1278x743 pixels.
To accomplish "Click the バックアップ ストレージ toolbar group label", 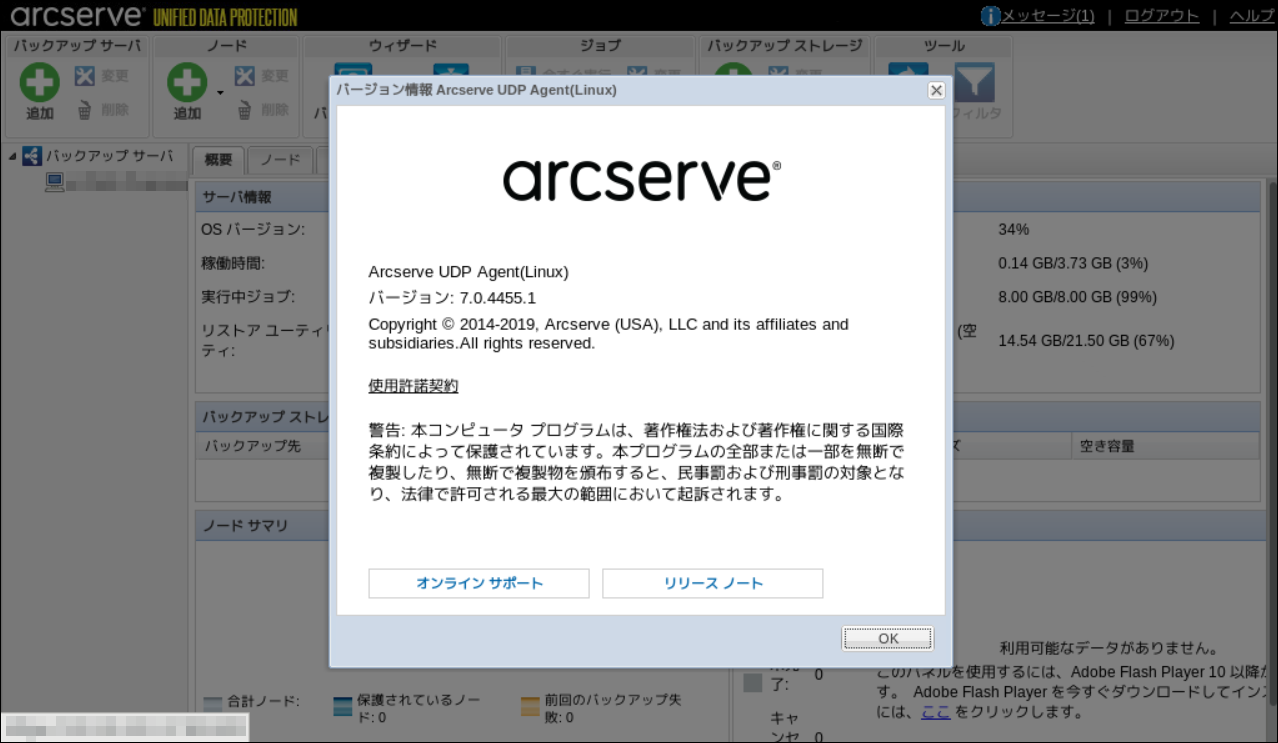I will pyautogui.click(x=785, y=46).
